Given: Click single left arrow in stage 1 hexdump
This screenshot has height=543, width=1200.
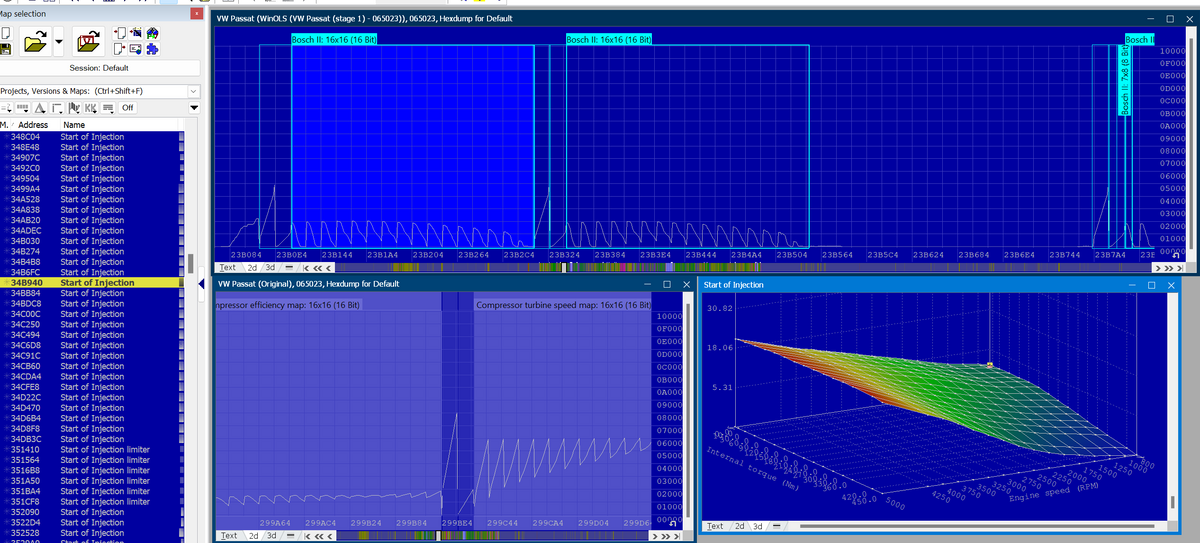Looking at the screenshot, I should point(328,268).
